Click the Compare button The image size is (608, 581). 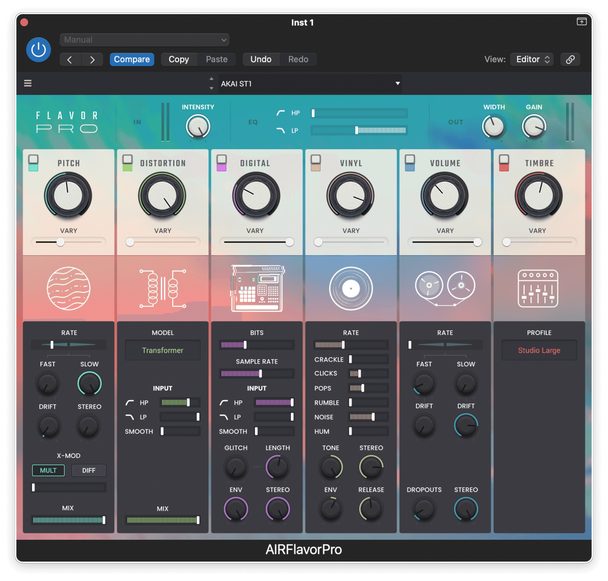(x=131, y=60)
